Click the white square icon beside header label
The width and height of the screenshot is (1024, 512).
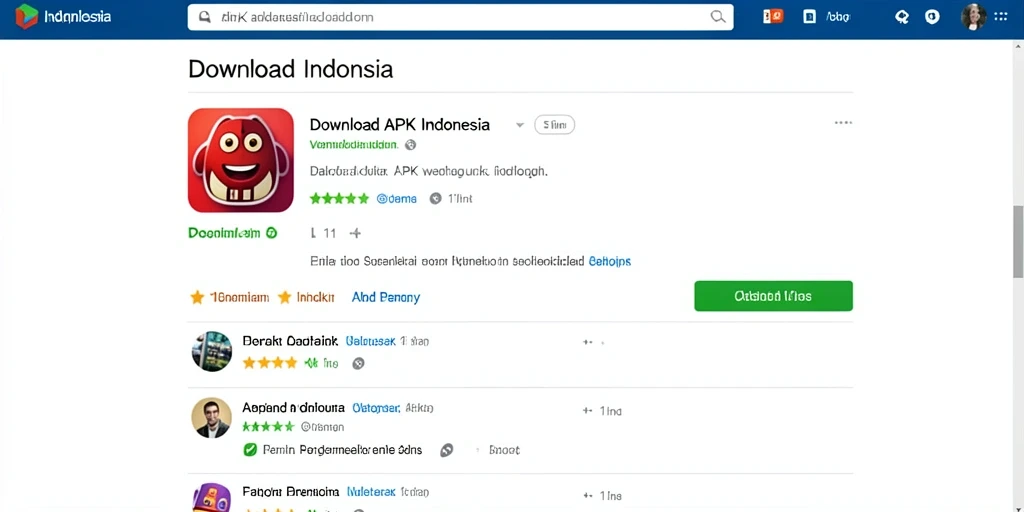click(809, 17)
